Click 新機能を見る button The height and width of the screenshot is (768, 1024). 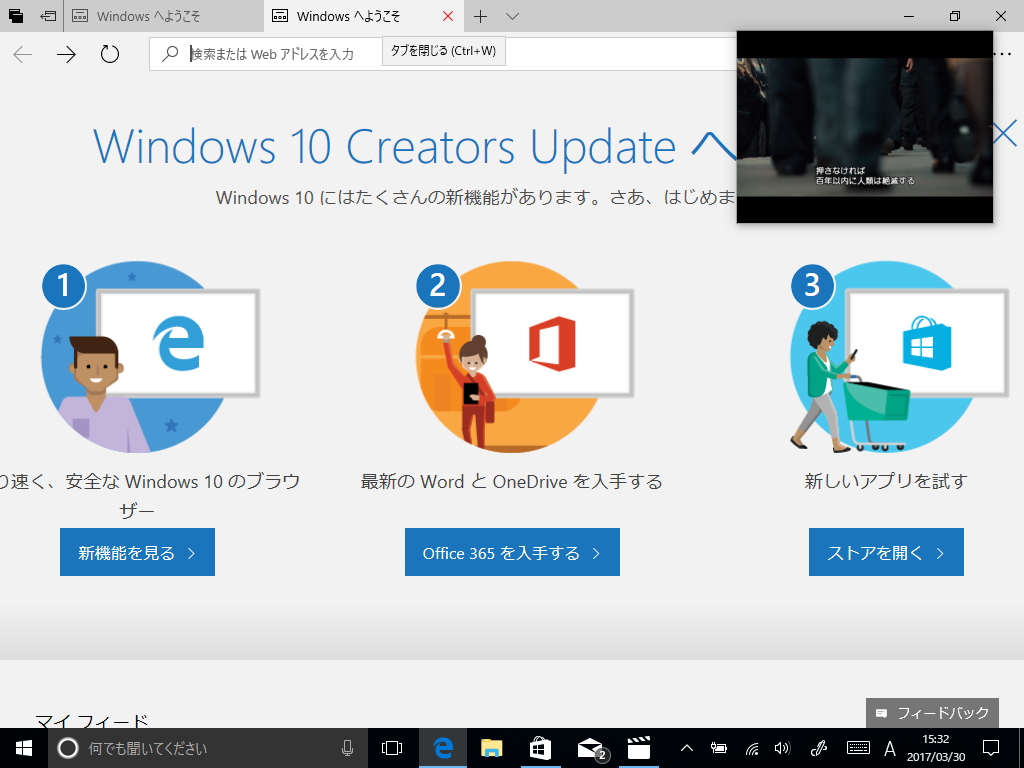click(x=137, y=552)
